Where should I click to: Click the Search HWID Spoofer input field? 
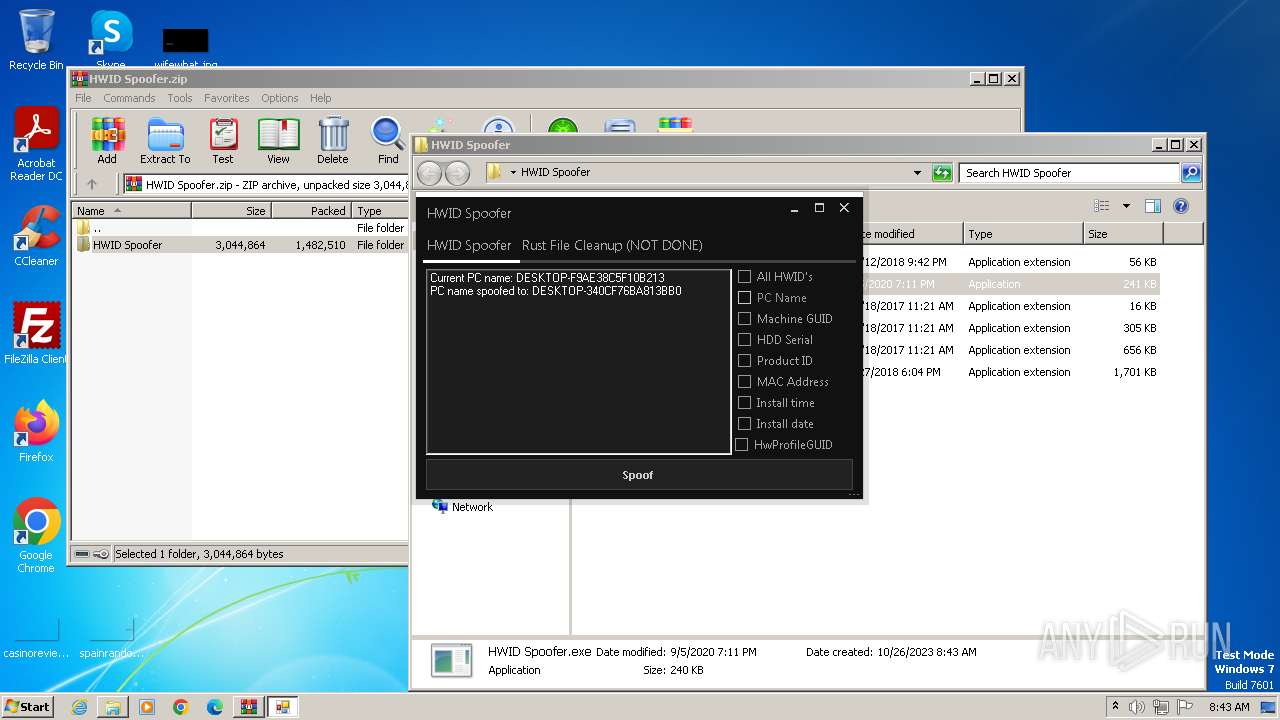[1070, 173]
